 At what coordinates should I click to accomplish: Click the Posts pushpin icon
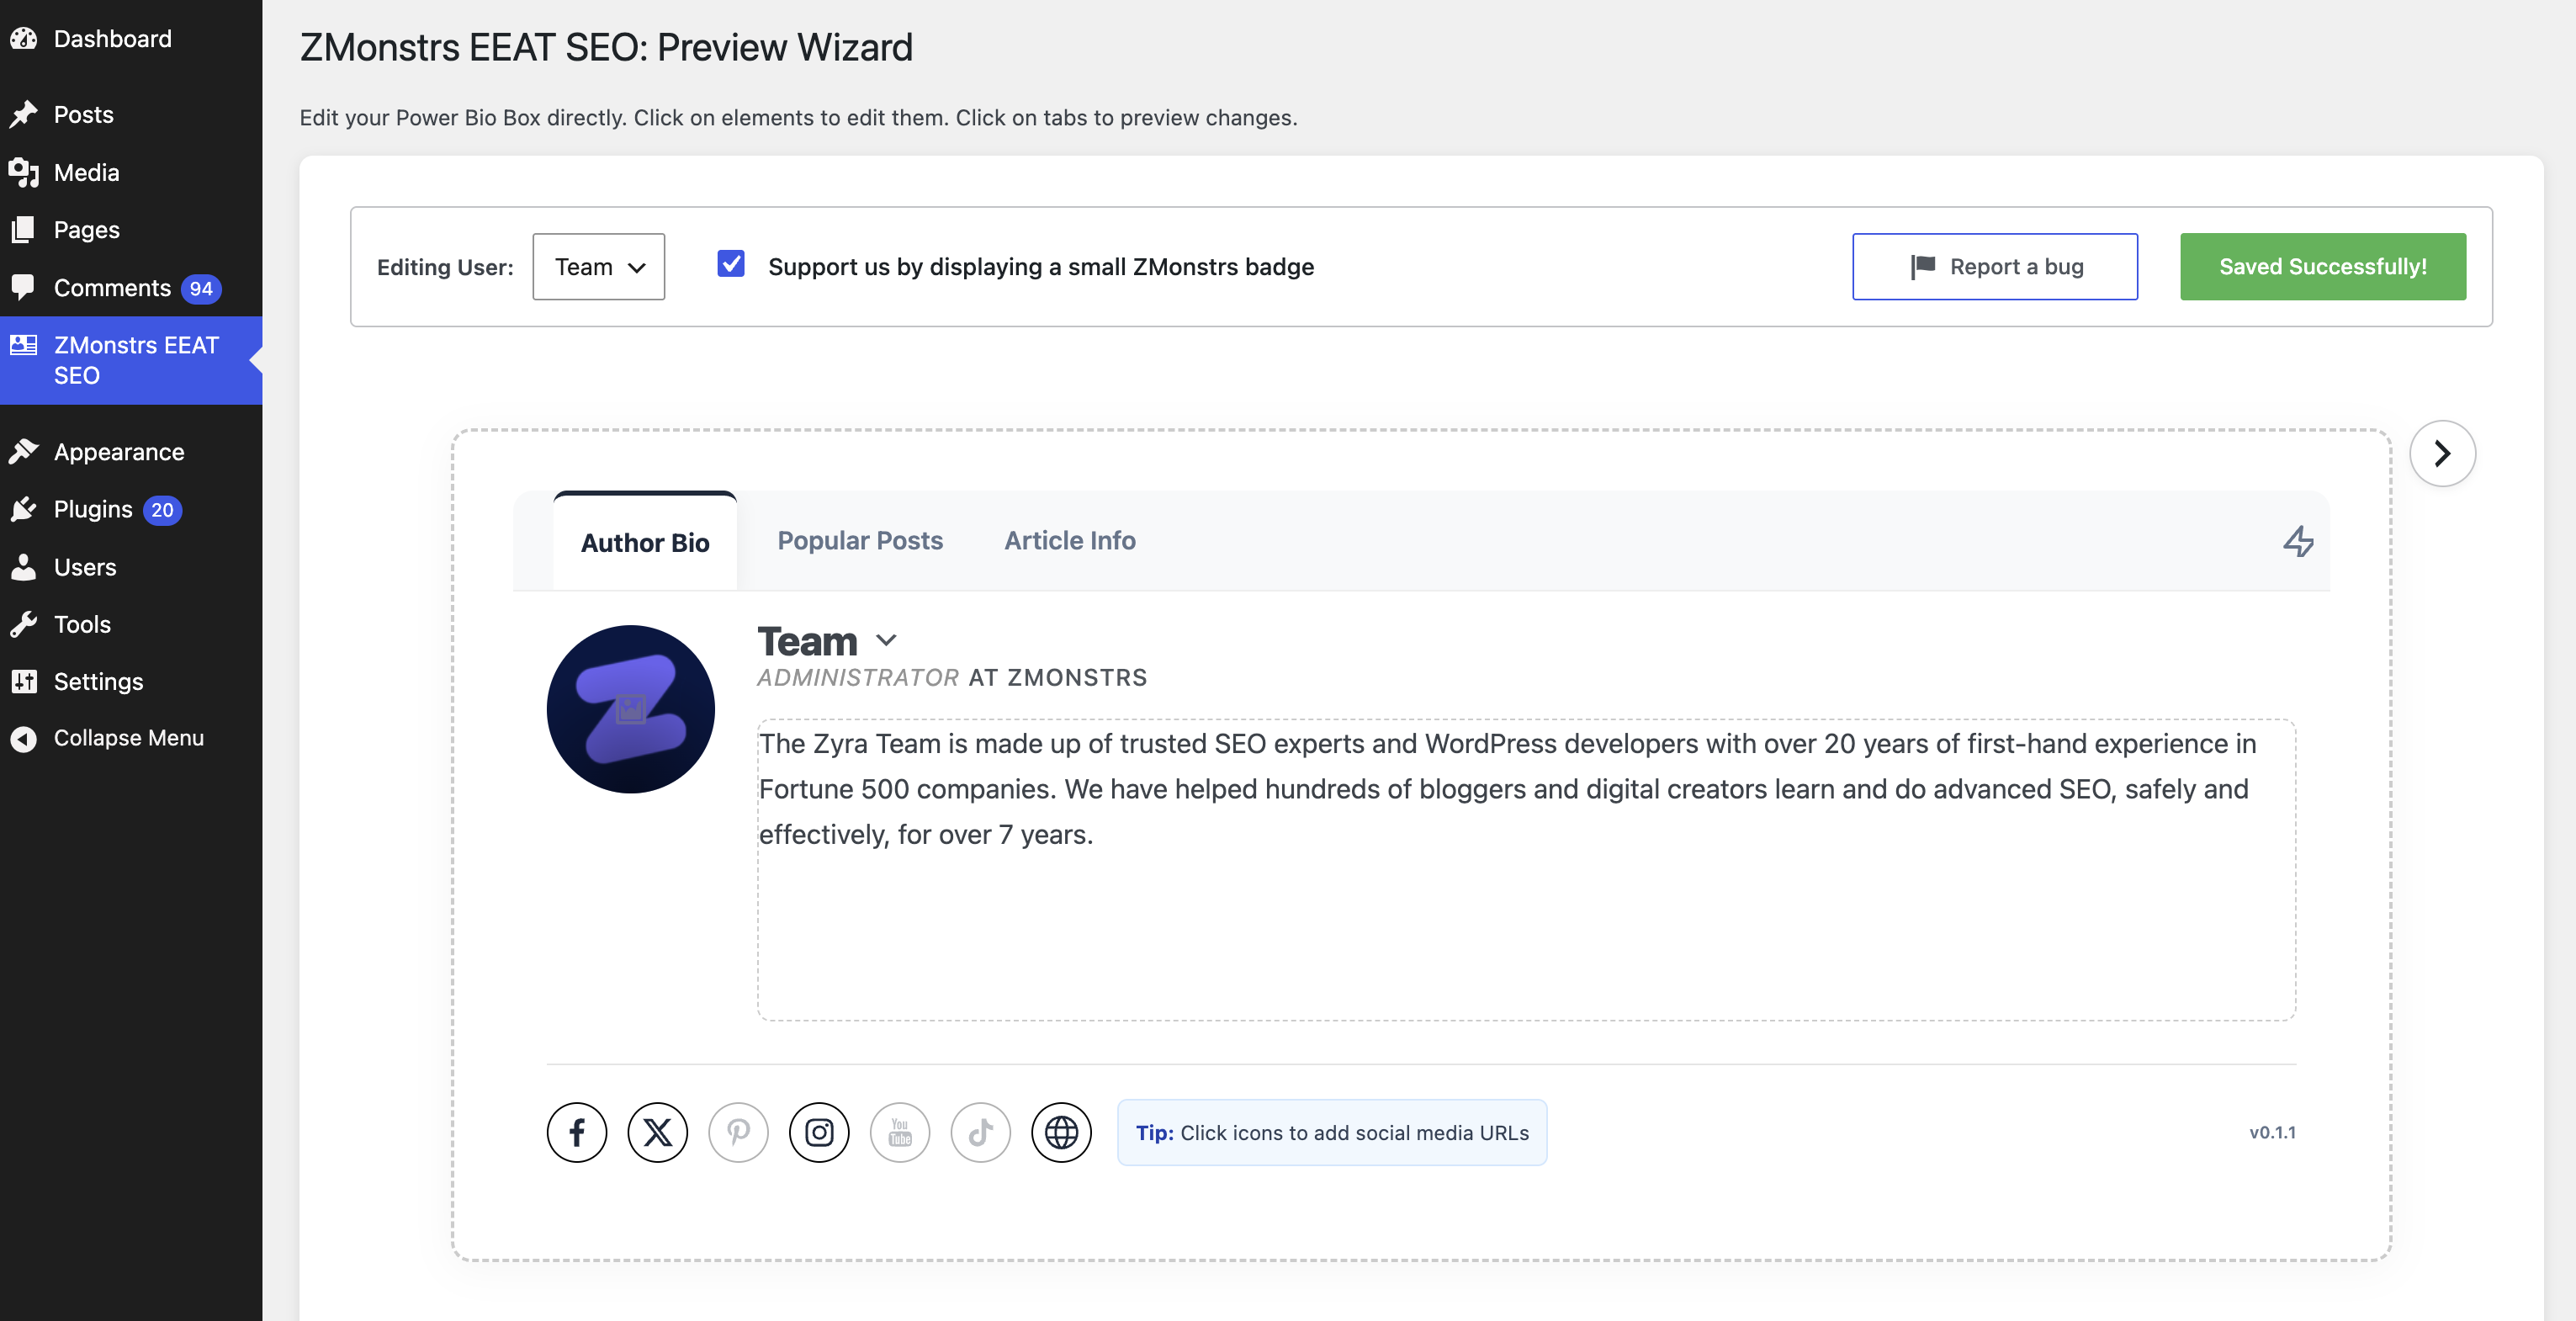[x=24, y=114]
